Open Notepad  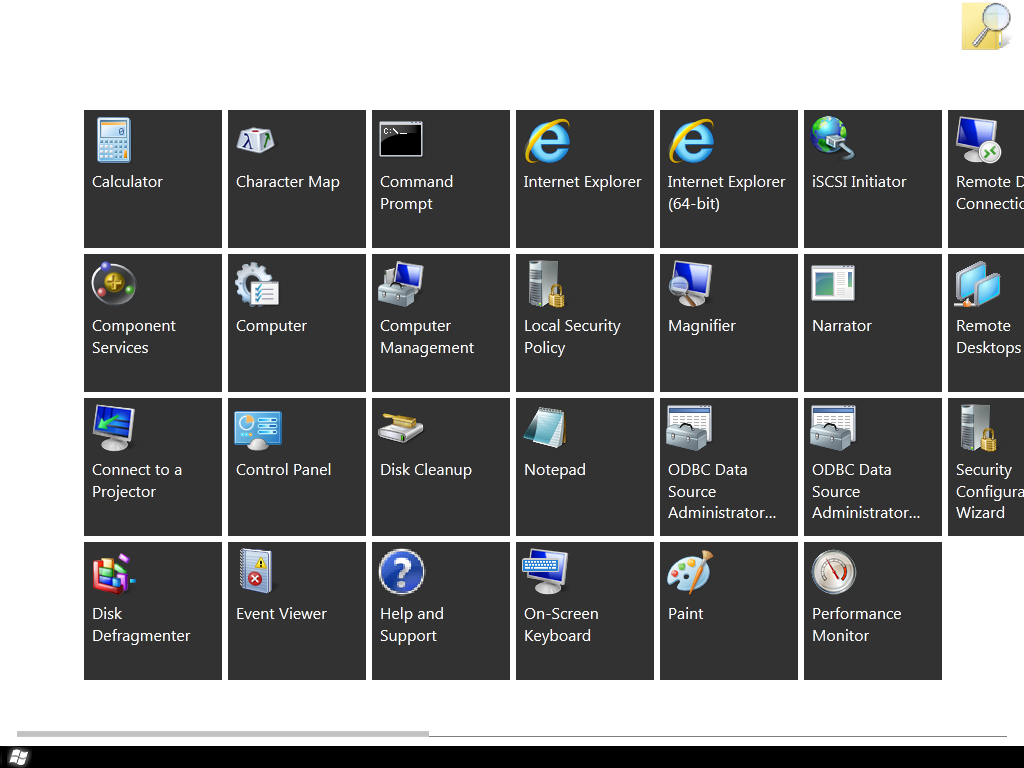tap(585, 467)
